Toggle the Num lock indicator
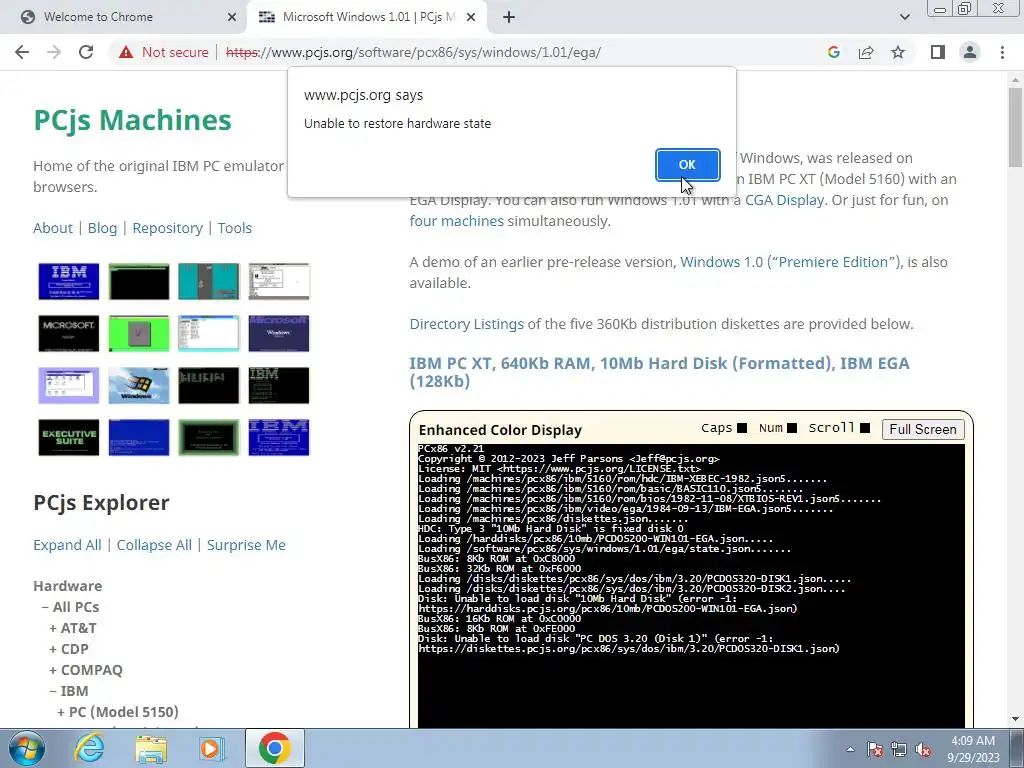Viewport: 1024px width, 768px height. pyautogui.click(x=792, y=428)
